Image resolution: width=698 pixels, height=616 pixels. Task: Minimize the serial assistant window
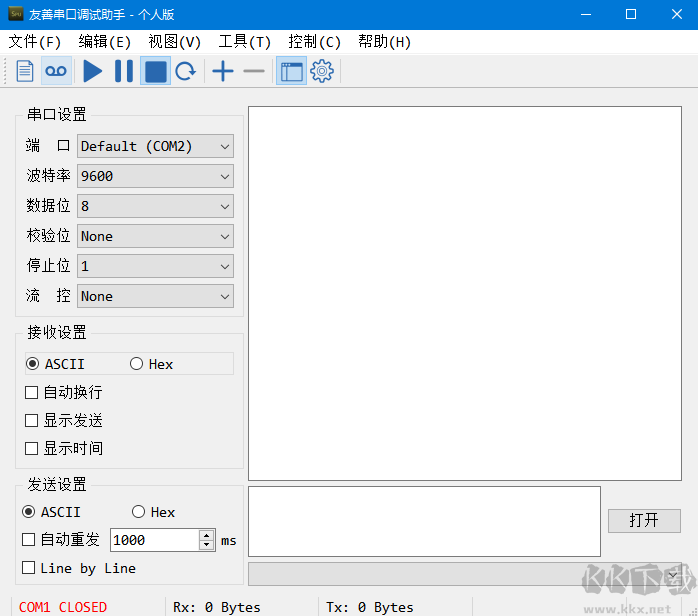pyautogui.click(x=586, y=14)
